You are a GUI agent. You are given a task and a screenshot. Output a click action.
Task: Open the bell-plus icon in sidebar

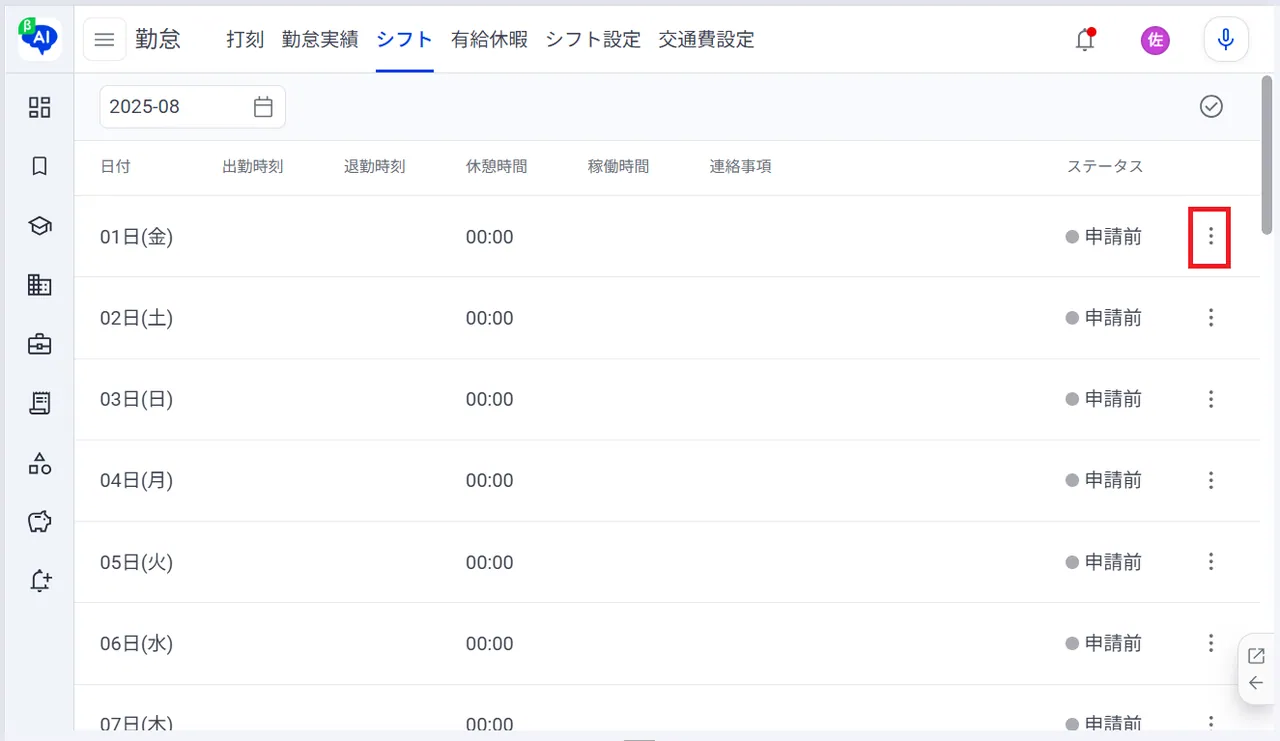[x=39, y=581]
